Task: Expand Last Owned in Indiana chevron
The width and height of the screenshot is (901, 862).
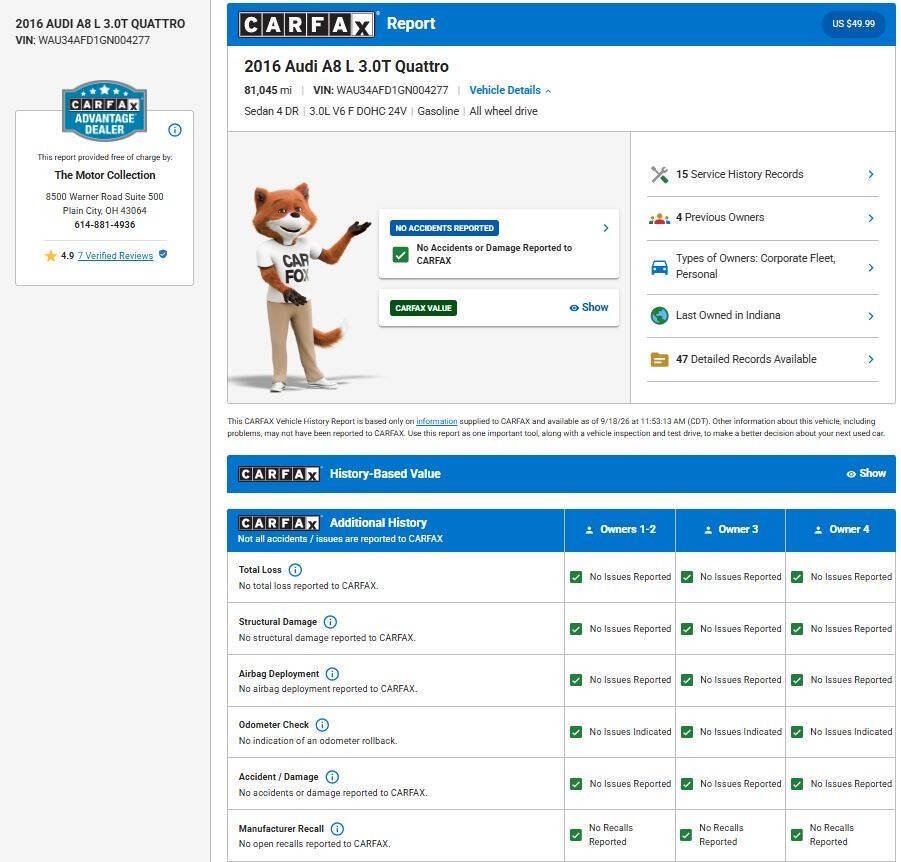Action: (x=871, y=315)
